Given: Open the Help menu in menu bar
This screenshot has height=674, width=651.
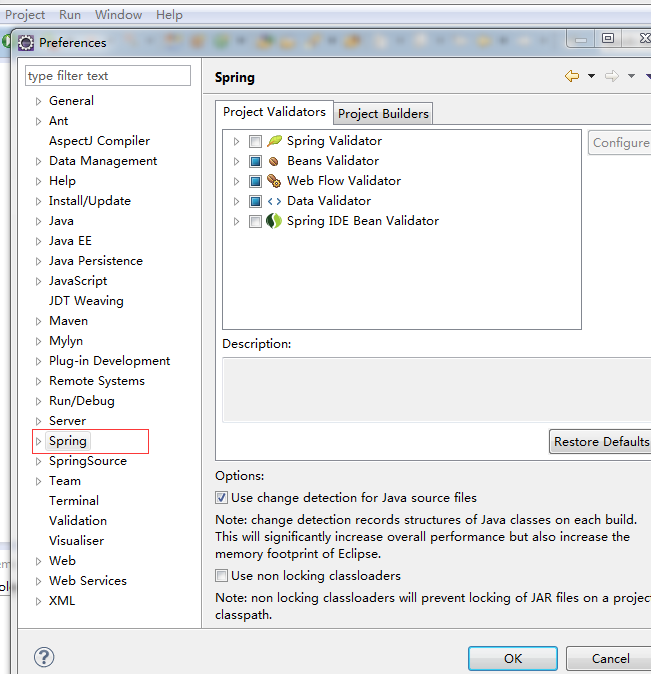Looking at the screenshot, I should [169, 15].
